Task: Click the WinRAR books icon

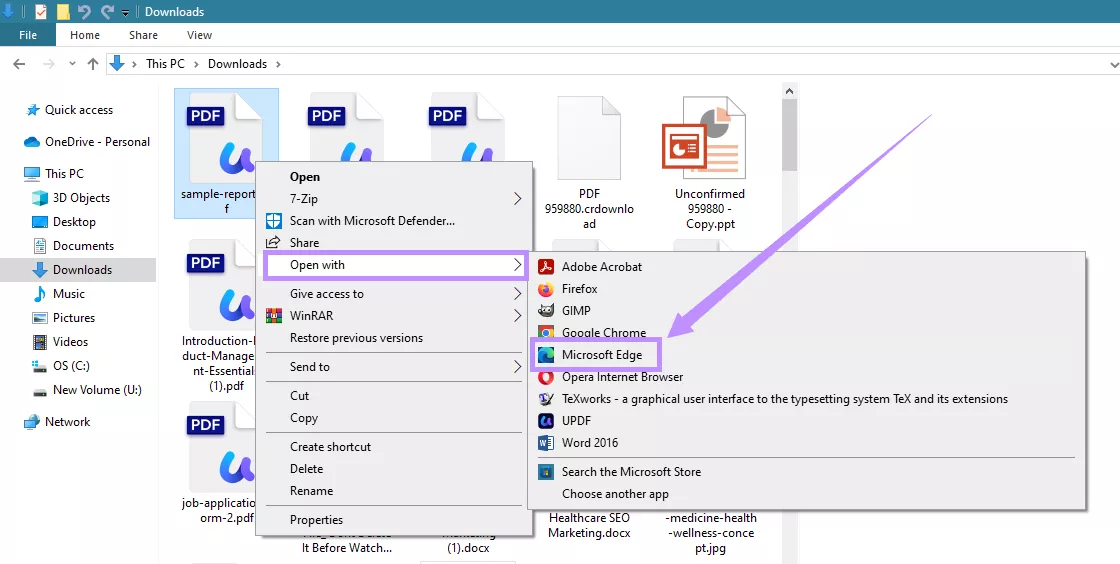Action: point(274,316)
